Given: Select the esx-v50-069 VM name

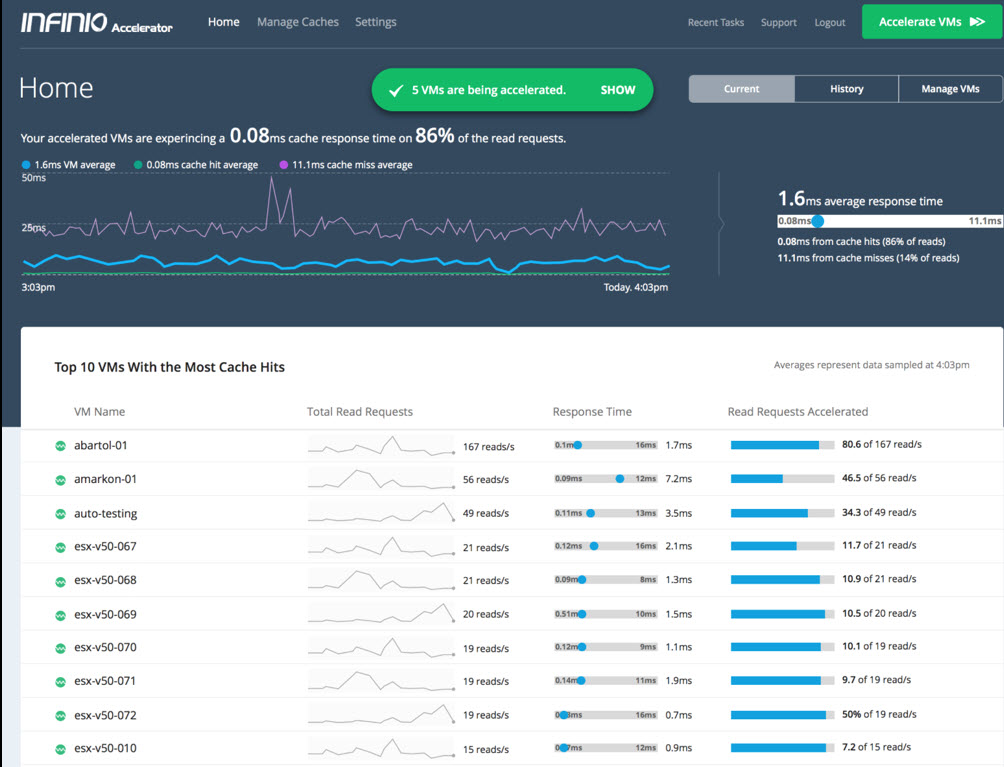Looking at the screenshot, I should (105, 614).
